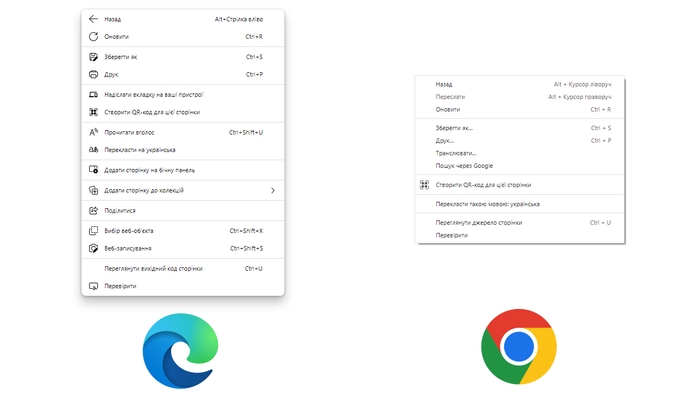Click the share icon beside Поділитися
The image size is (700, 409).
93,210
